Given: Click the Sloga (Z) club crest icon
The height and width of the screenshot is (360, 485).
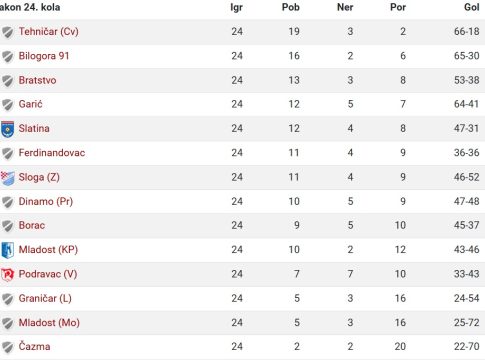Looking at the screenshot, I should 7,177.
